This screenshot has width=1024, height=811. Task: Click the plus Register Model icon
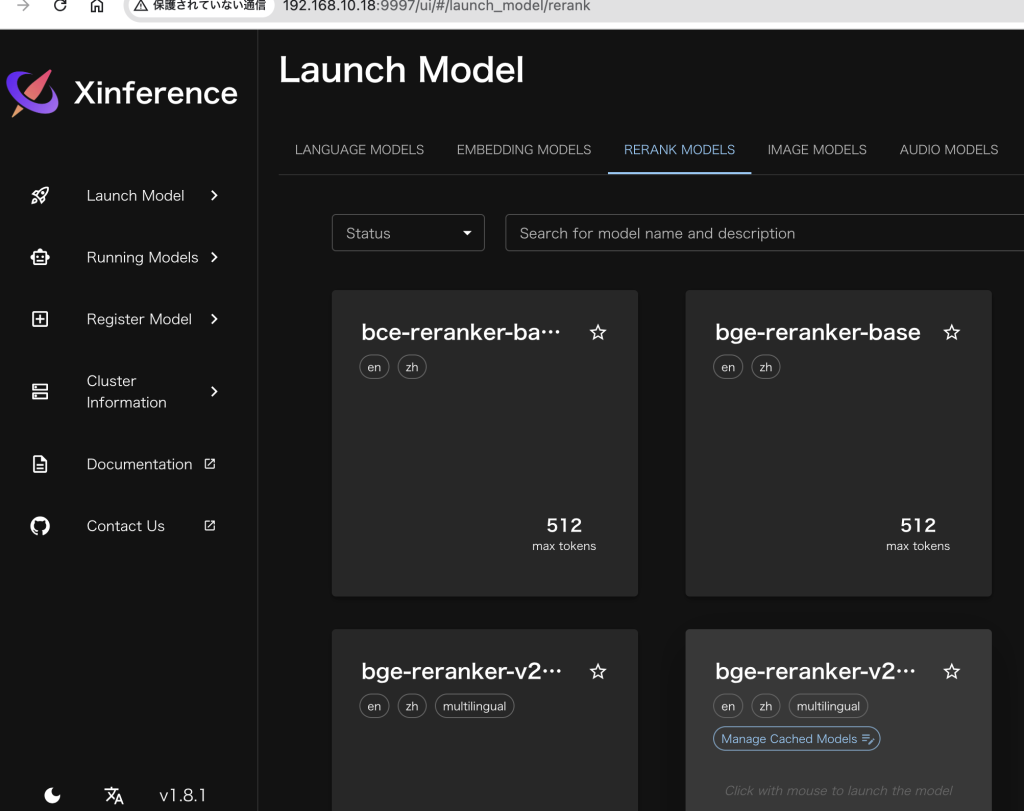pos(40,320)
